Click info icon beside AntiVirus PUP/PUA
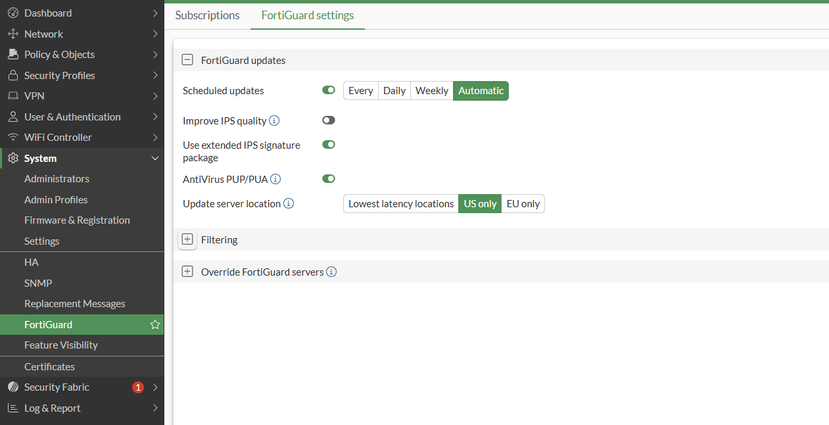Screen dimensions: 829x425 tap(275, 179)
